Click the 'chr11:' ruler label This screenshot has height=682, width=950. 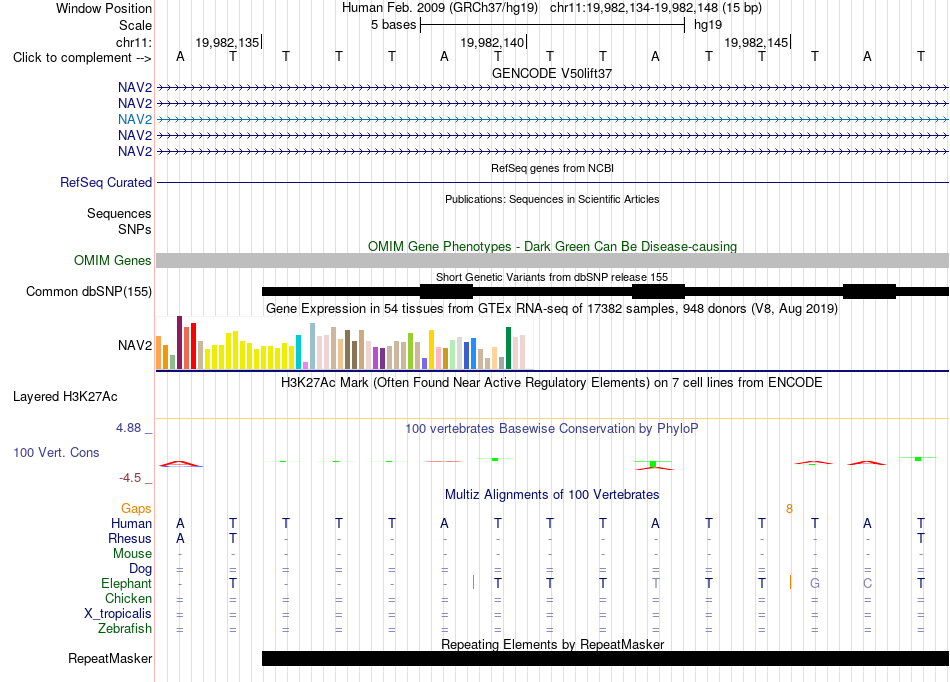pyautogui.click(x=134, y=42)
